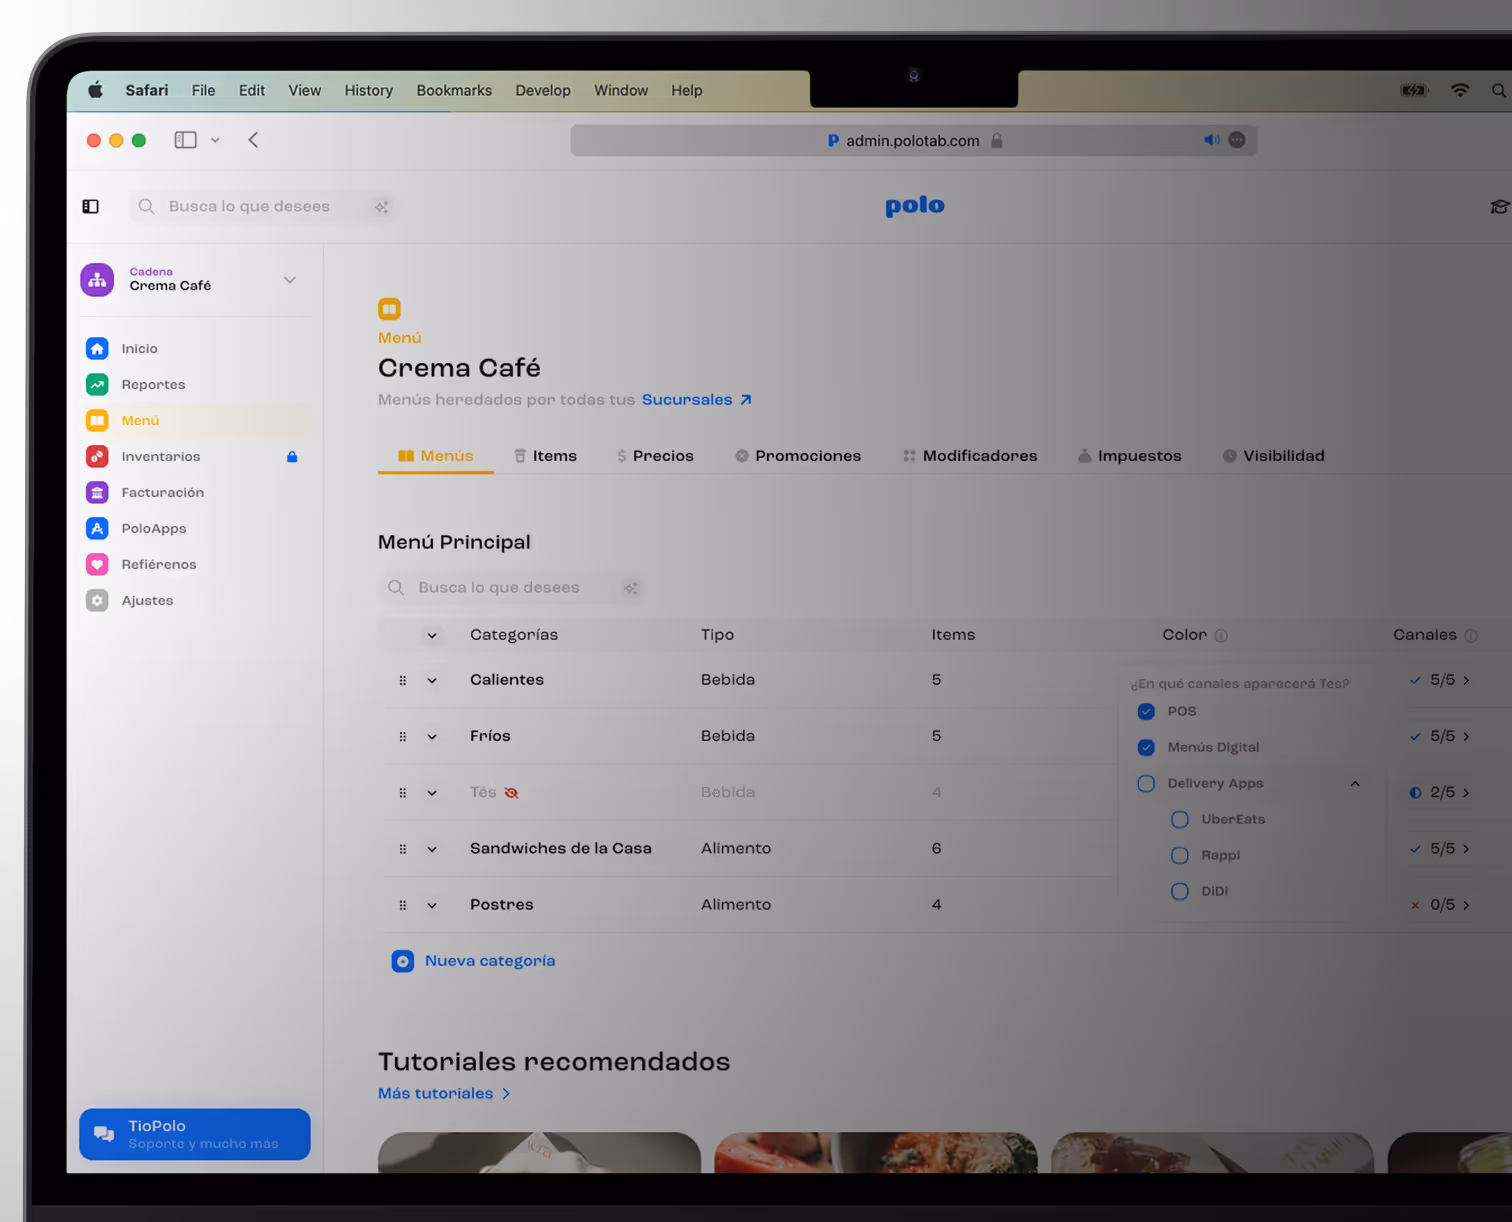Toggle hidden-eye icon next to Tés
The height and width of the screenshot is (1222, 1512).
pos(511,793)
